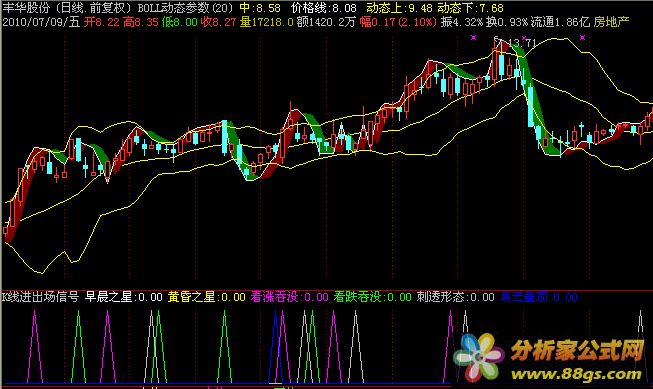
Task: Select the 动态上:9.48 upper band value
Action: click(400, 8)
